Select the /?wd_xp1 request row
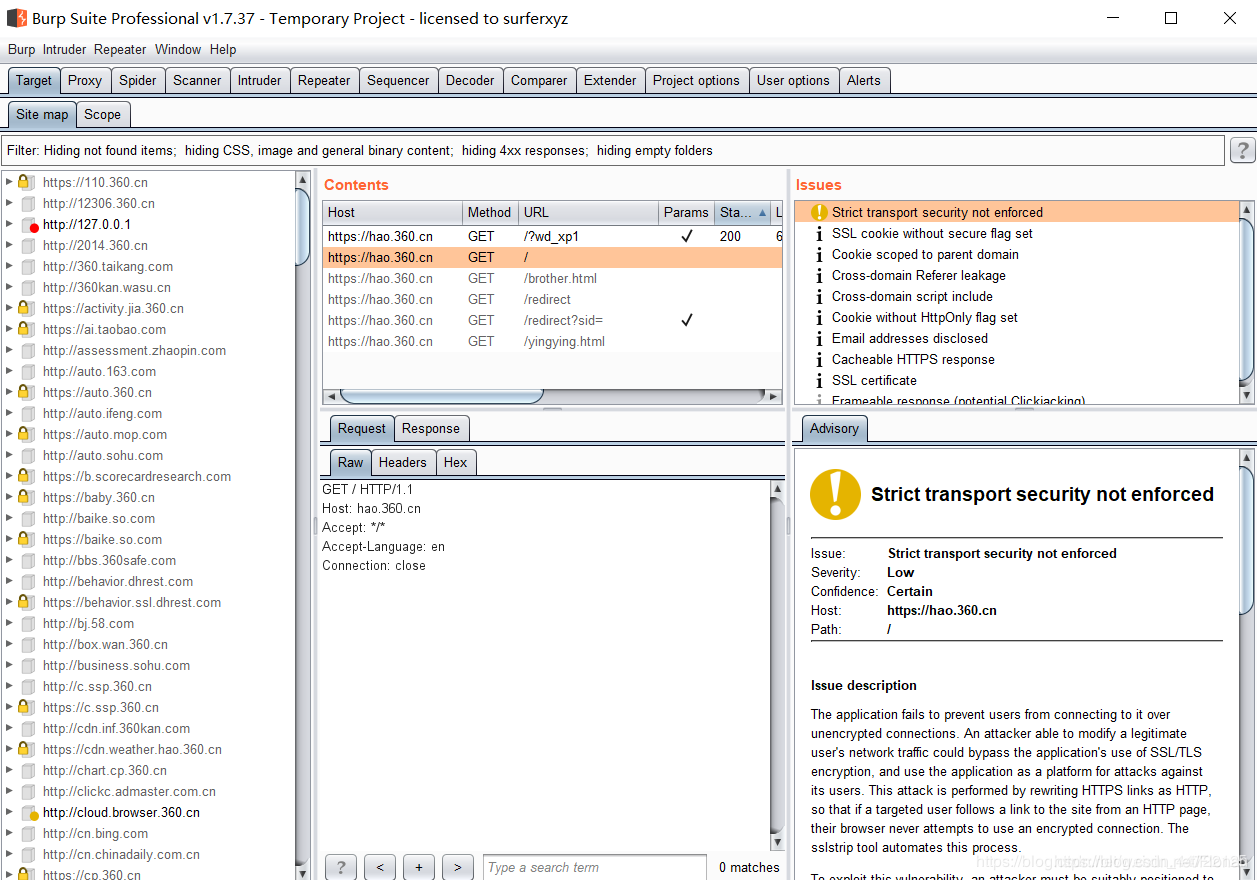The height and width of the screenshot is (880, 1257). tap(553, 236)
